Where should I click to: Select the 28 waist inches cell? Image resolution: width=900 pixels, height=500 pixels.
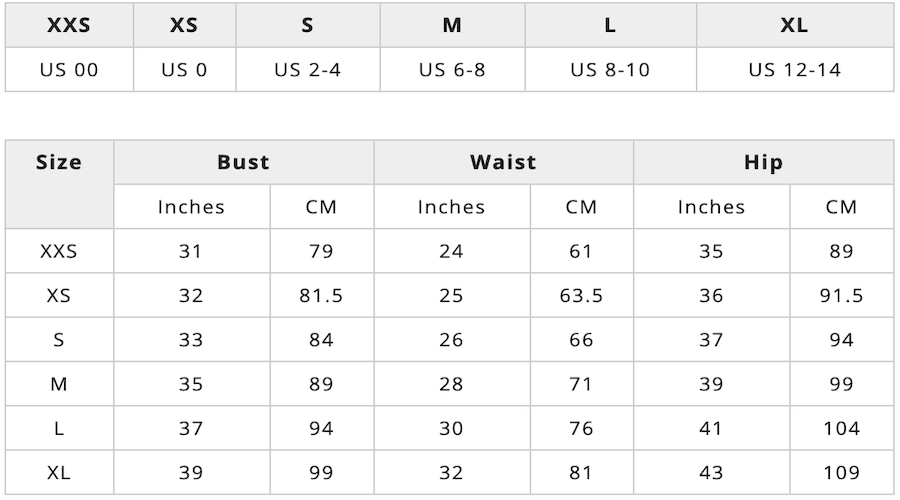(x=451, y=384)
